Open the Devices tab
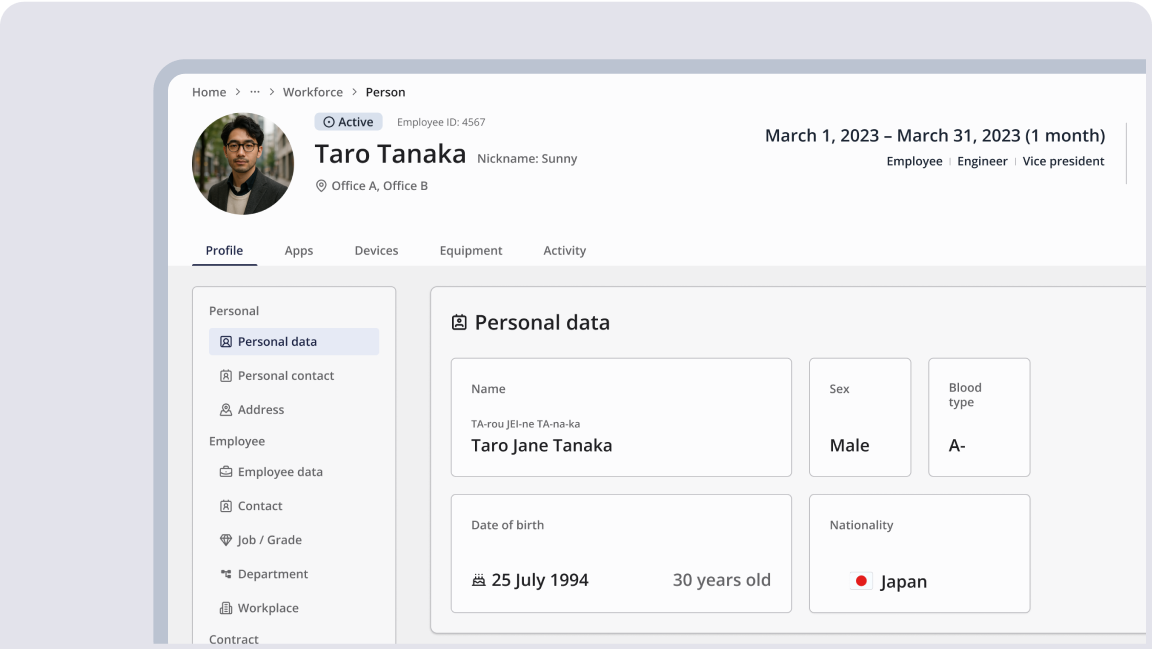The height and width of the screenshot is (649, 1152). [376, 251]
